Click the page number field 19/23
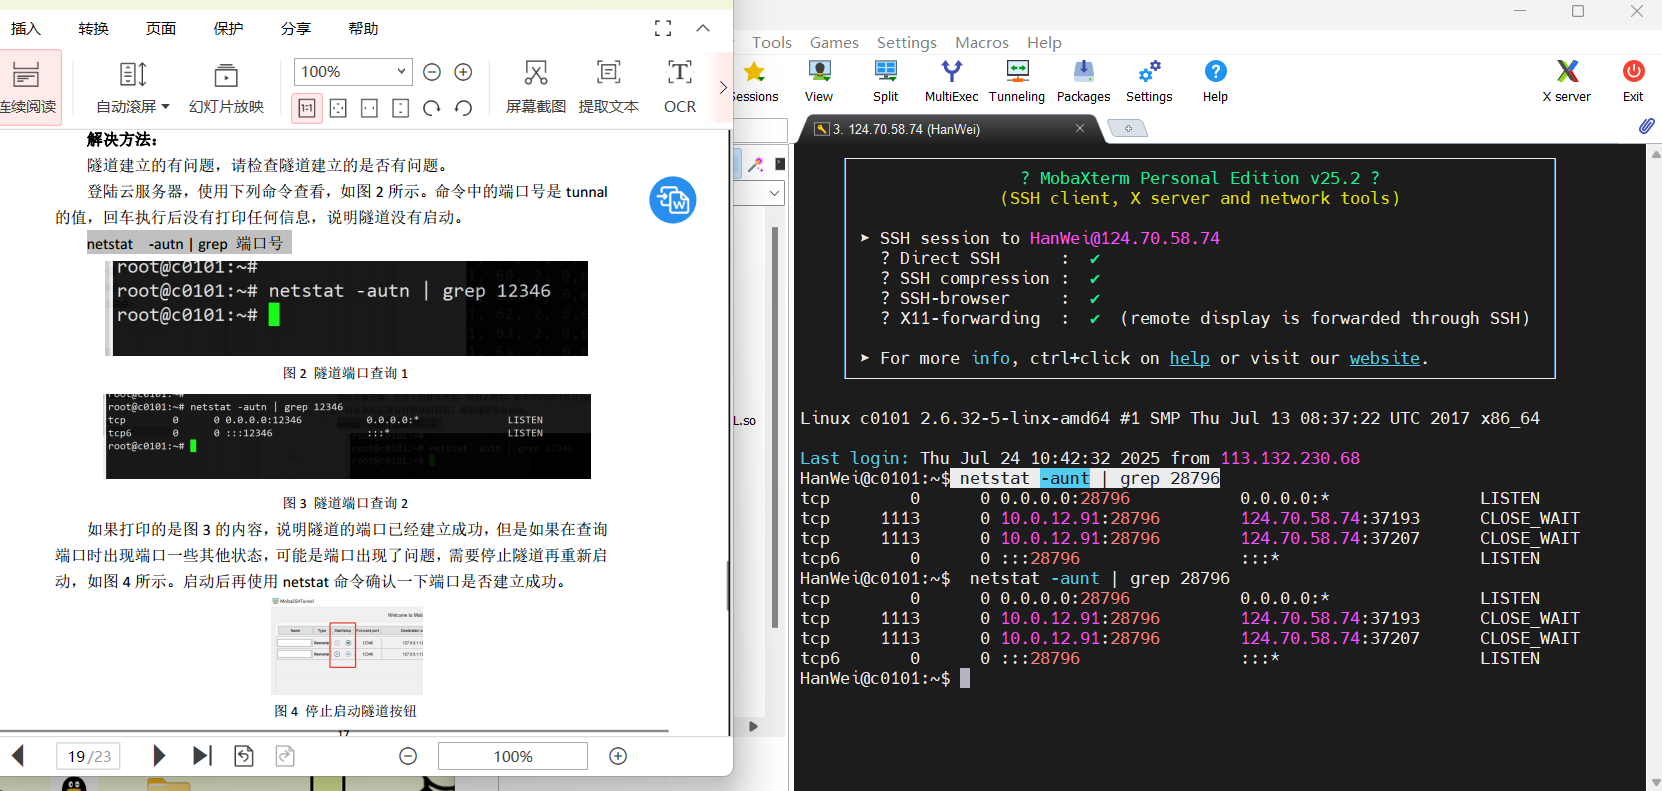Screen dimensions: 1662x791 [88, 756]
